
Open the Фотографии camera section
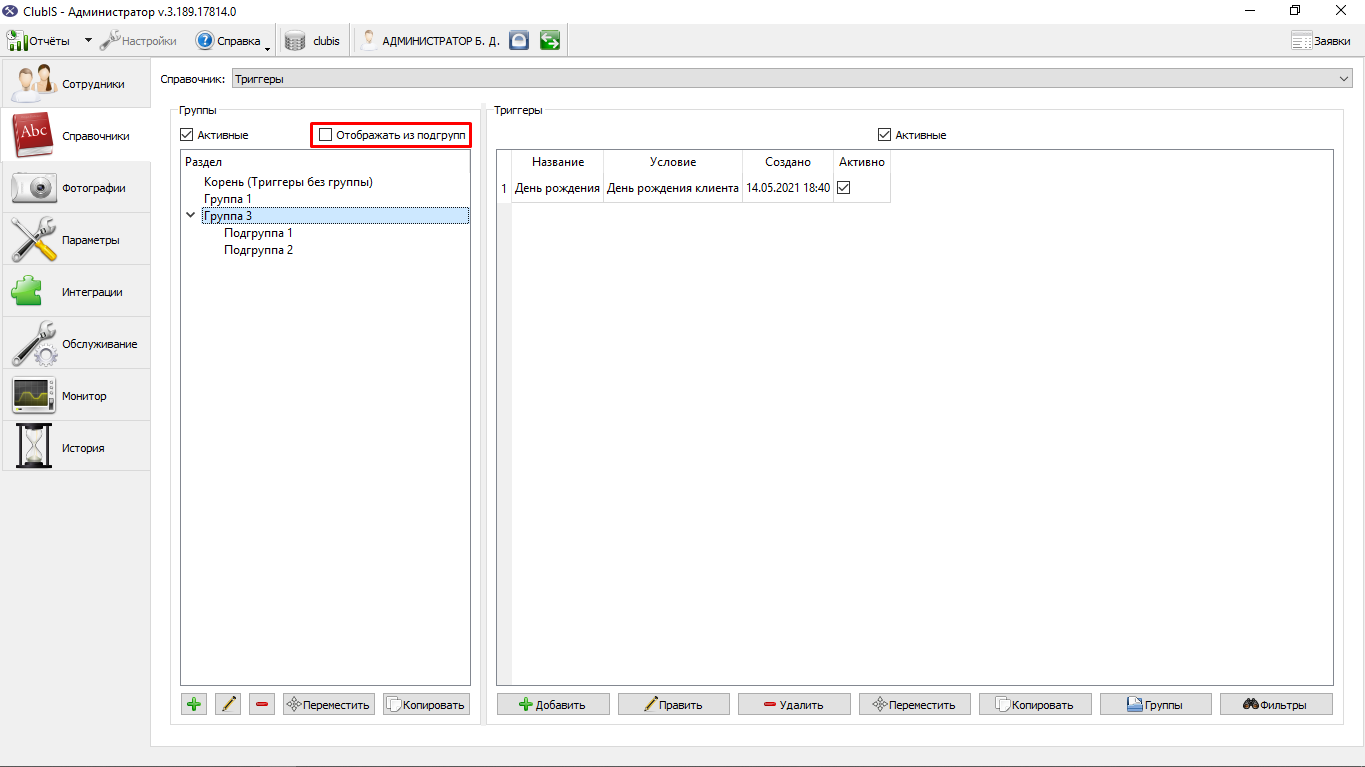76,187
